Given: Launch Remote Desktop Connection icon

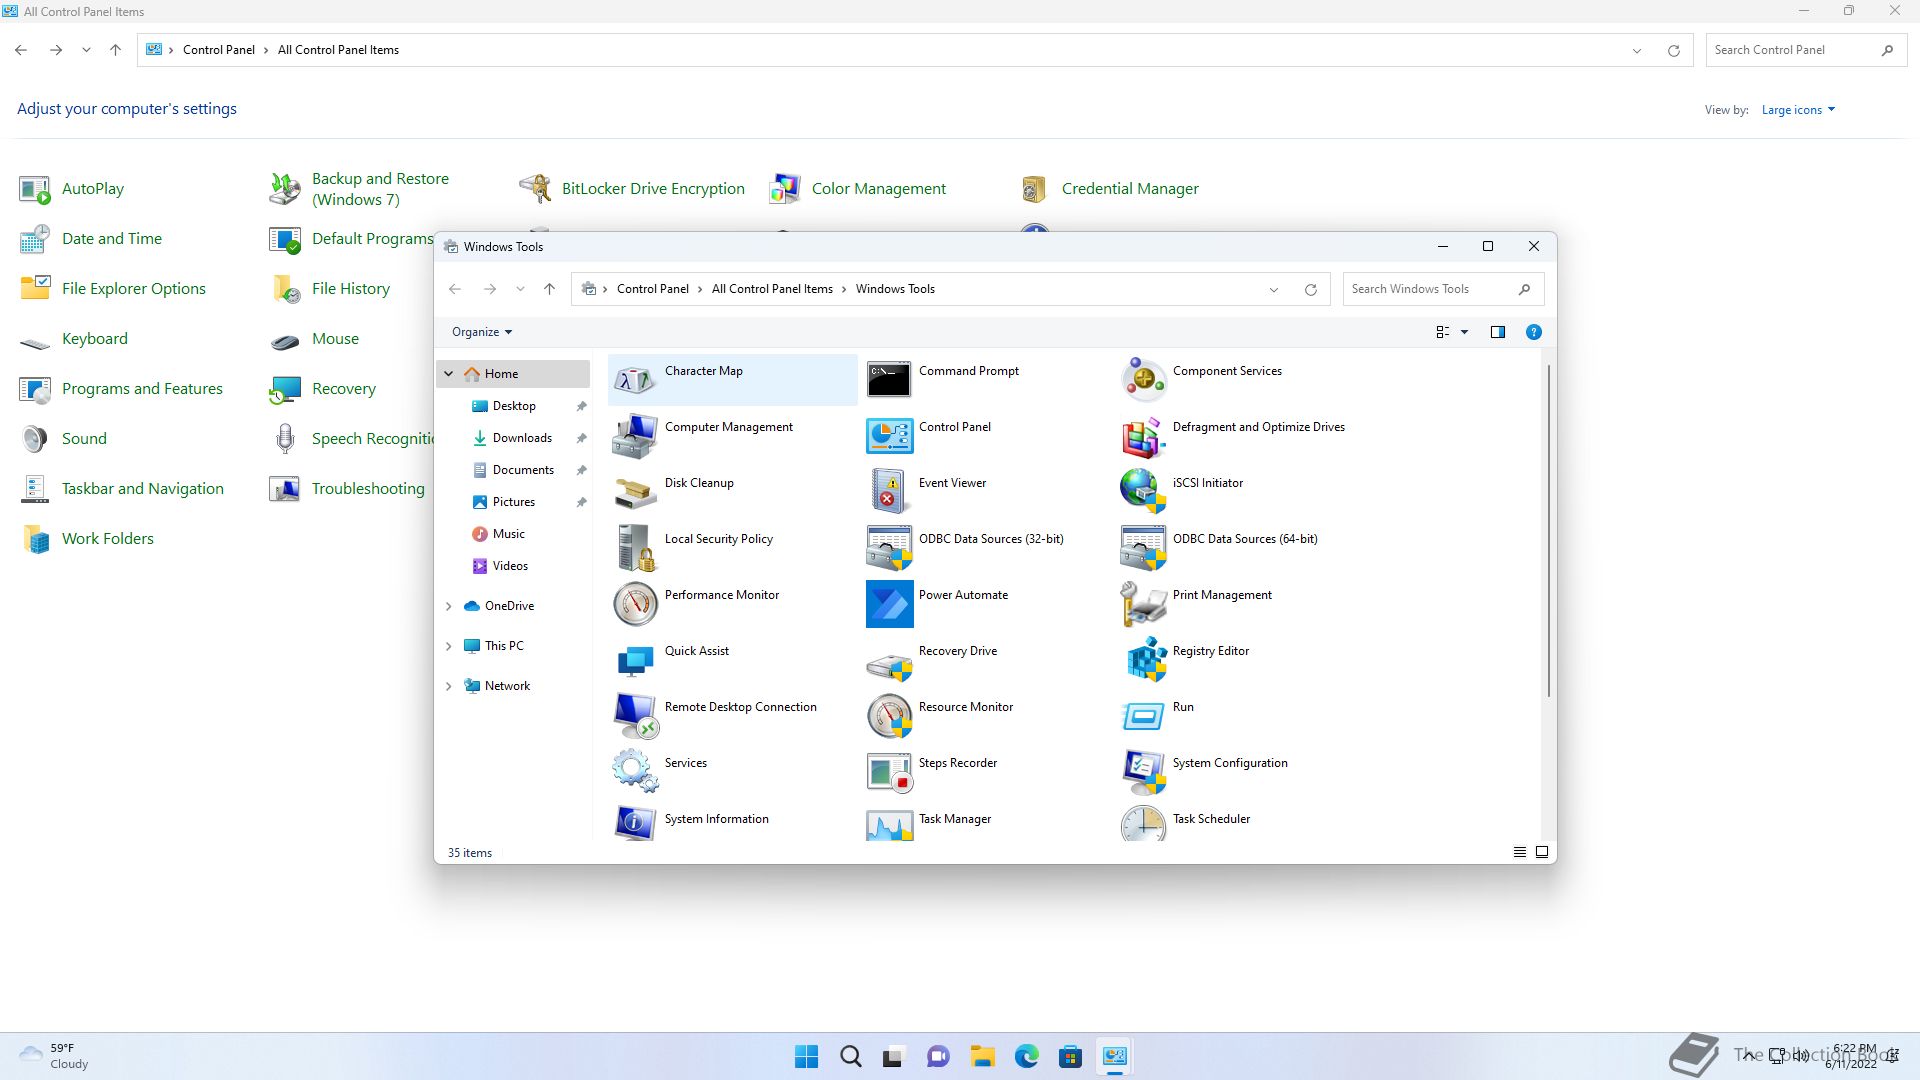Looking at the screenshot, I should tap(634, 716).
